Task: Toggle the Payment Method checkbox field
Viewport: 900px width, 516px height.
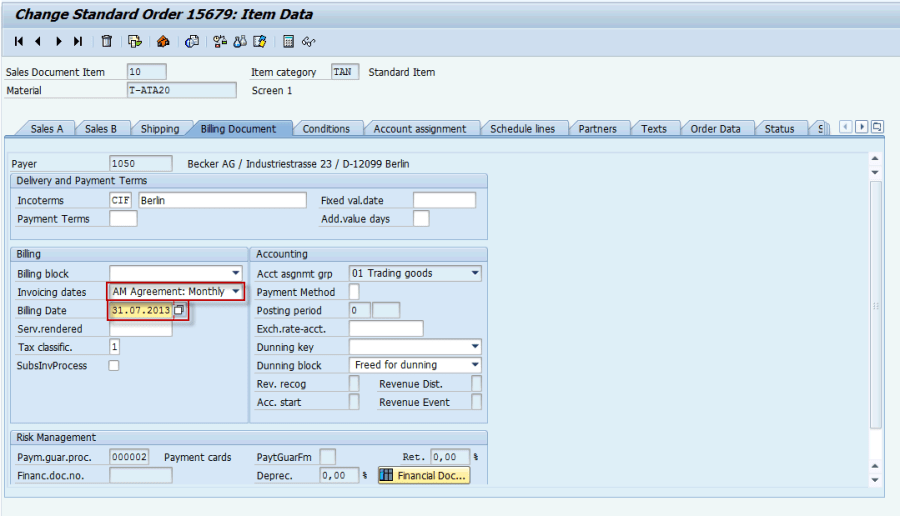Action: [x=354, y=292]
